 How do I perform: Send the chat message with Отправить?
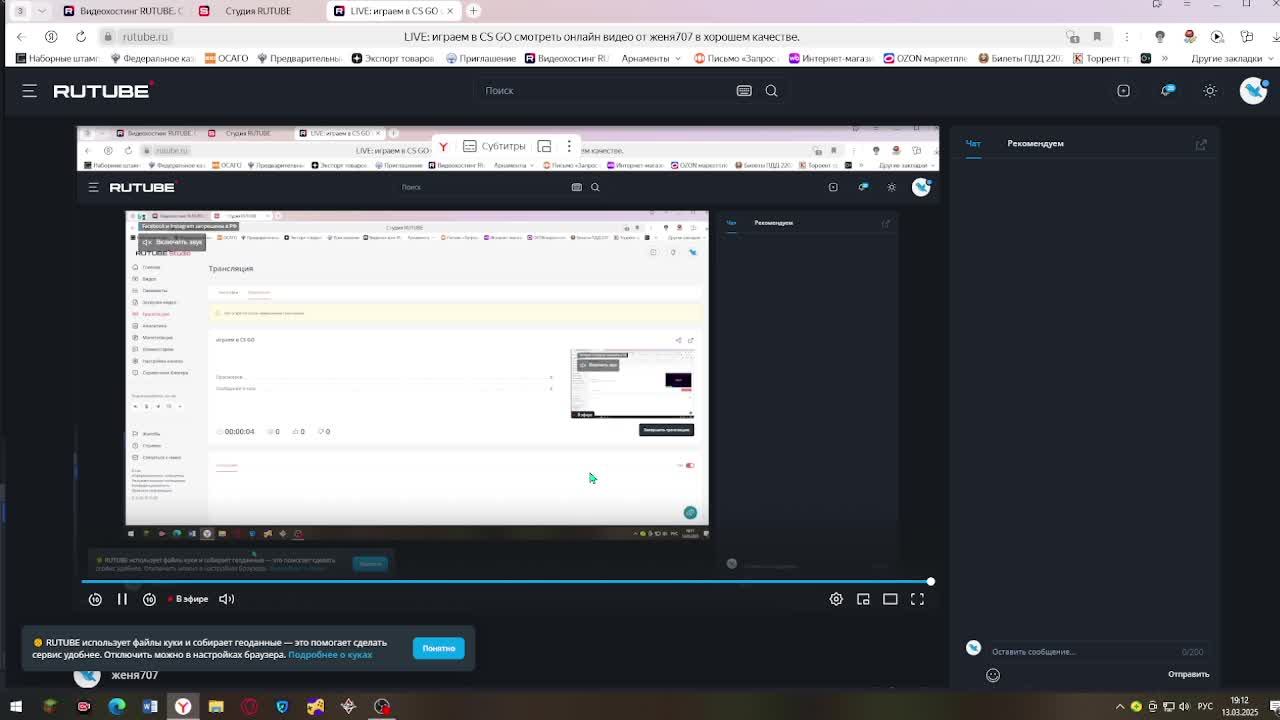tap(1189, 674)
